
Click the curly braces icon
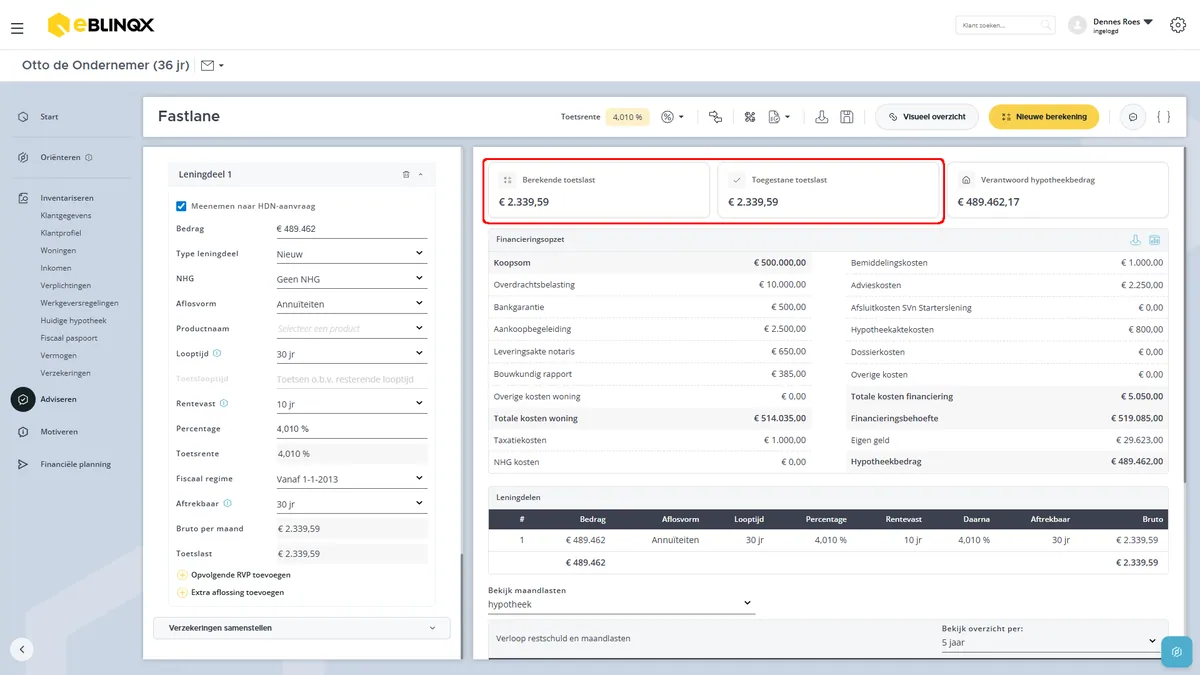(x=1163, y=117)
